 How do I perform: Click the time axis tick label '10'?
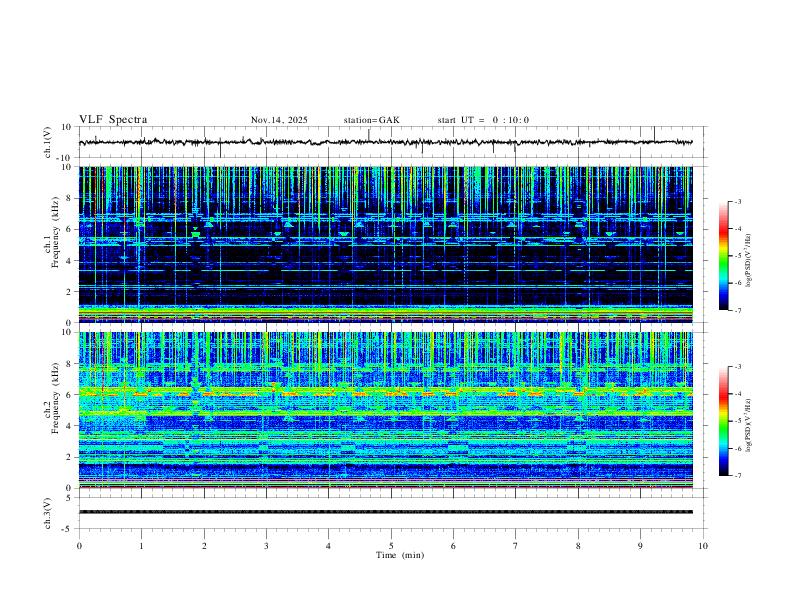703,546
